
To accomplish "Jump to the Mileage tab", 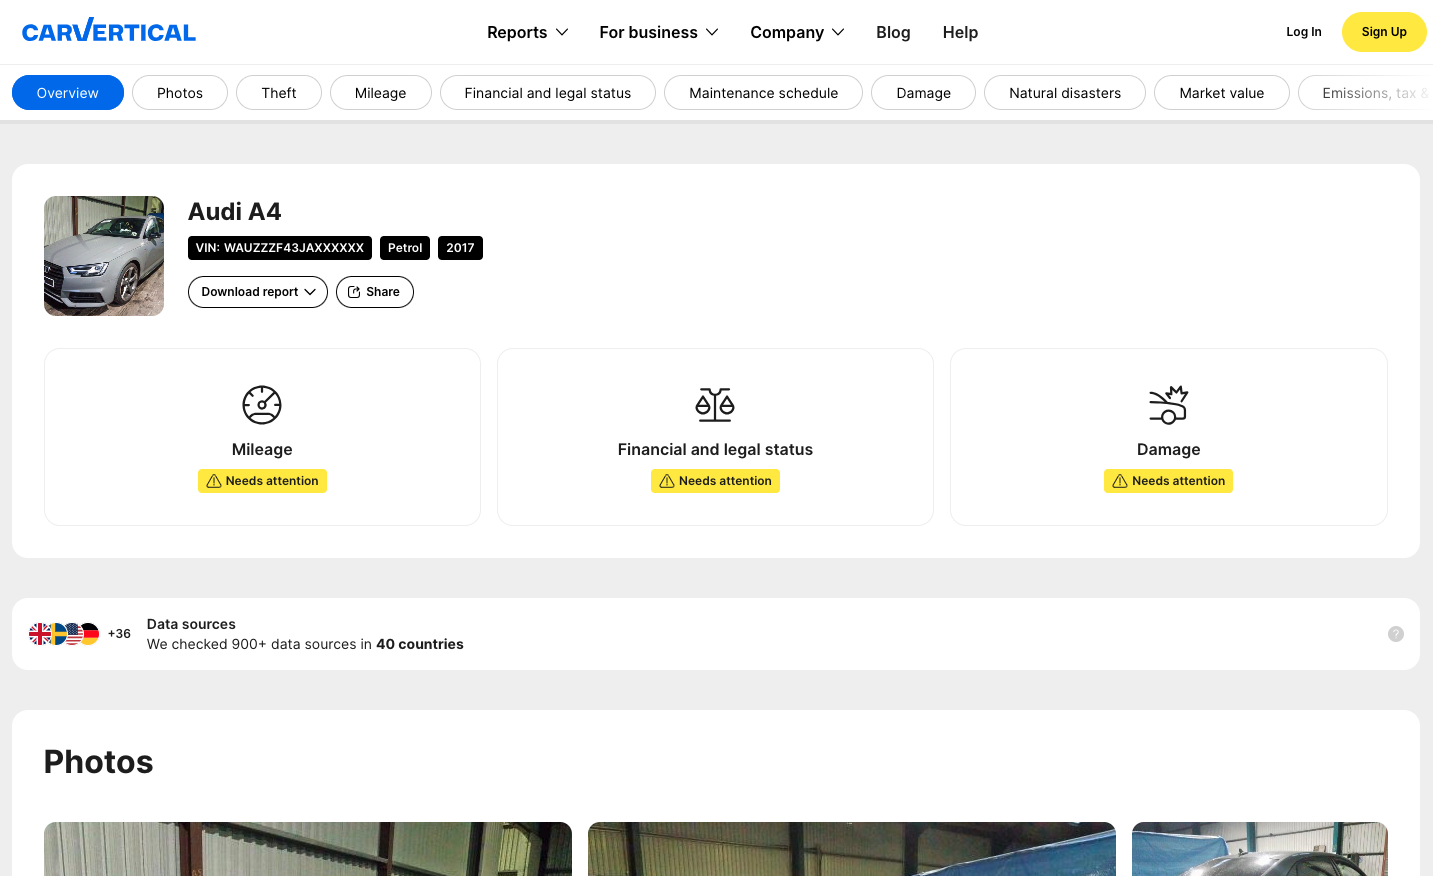I will pos(381,93).
